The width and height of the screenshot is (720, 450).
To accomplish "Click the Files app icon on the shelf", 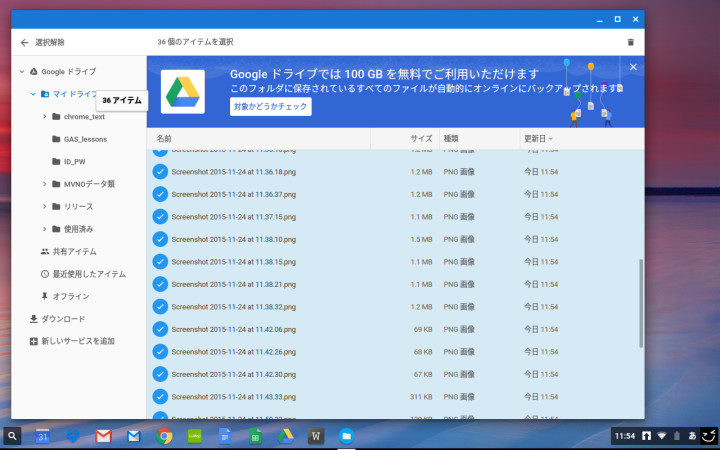I will pyautogui.click(x=346, y=436).
